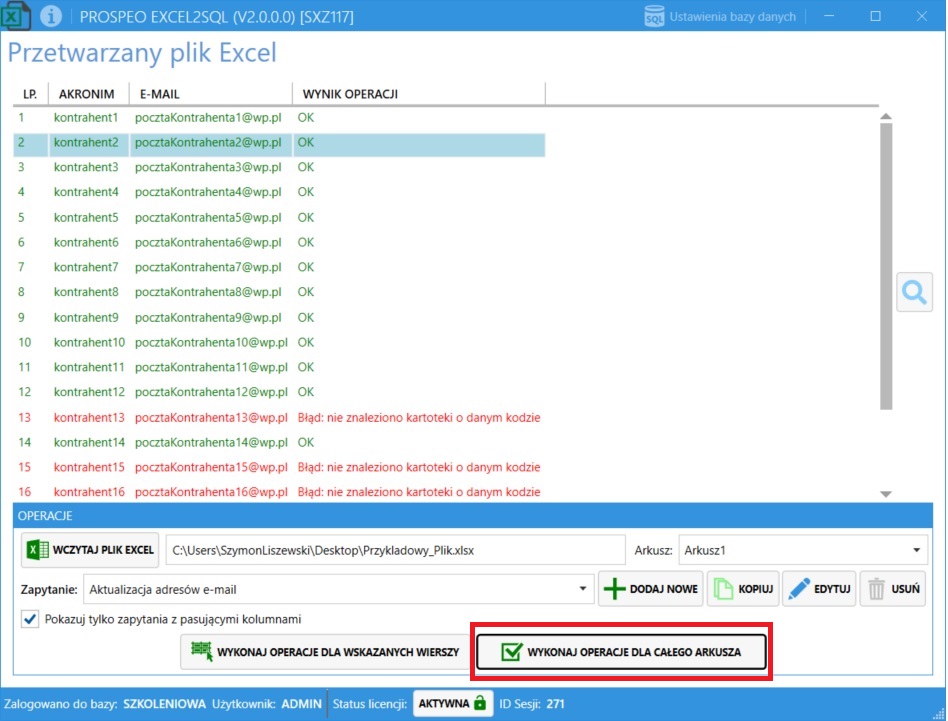Click the KOPIUJ button
Viewport: 948px width, 721px height.
pyautogui.click(x=743, y=589)
